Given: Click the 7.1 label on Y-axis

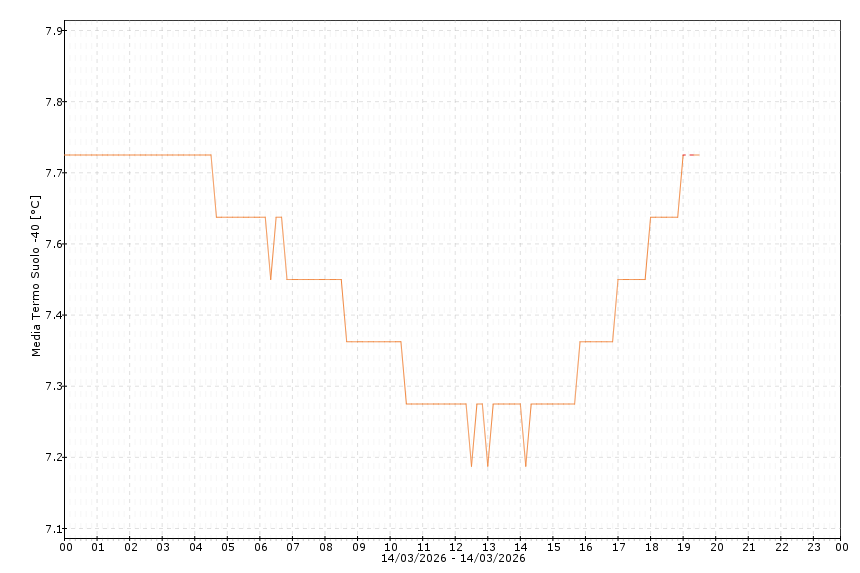Looking at the screenshot, I should click(x=49, y=529).
